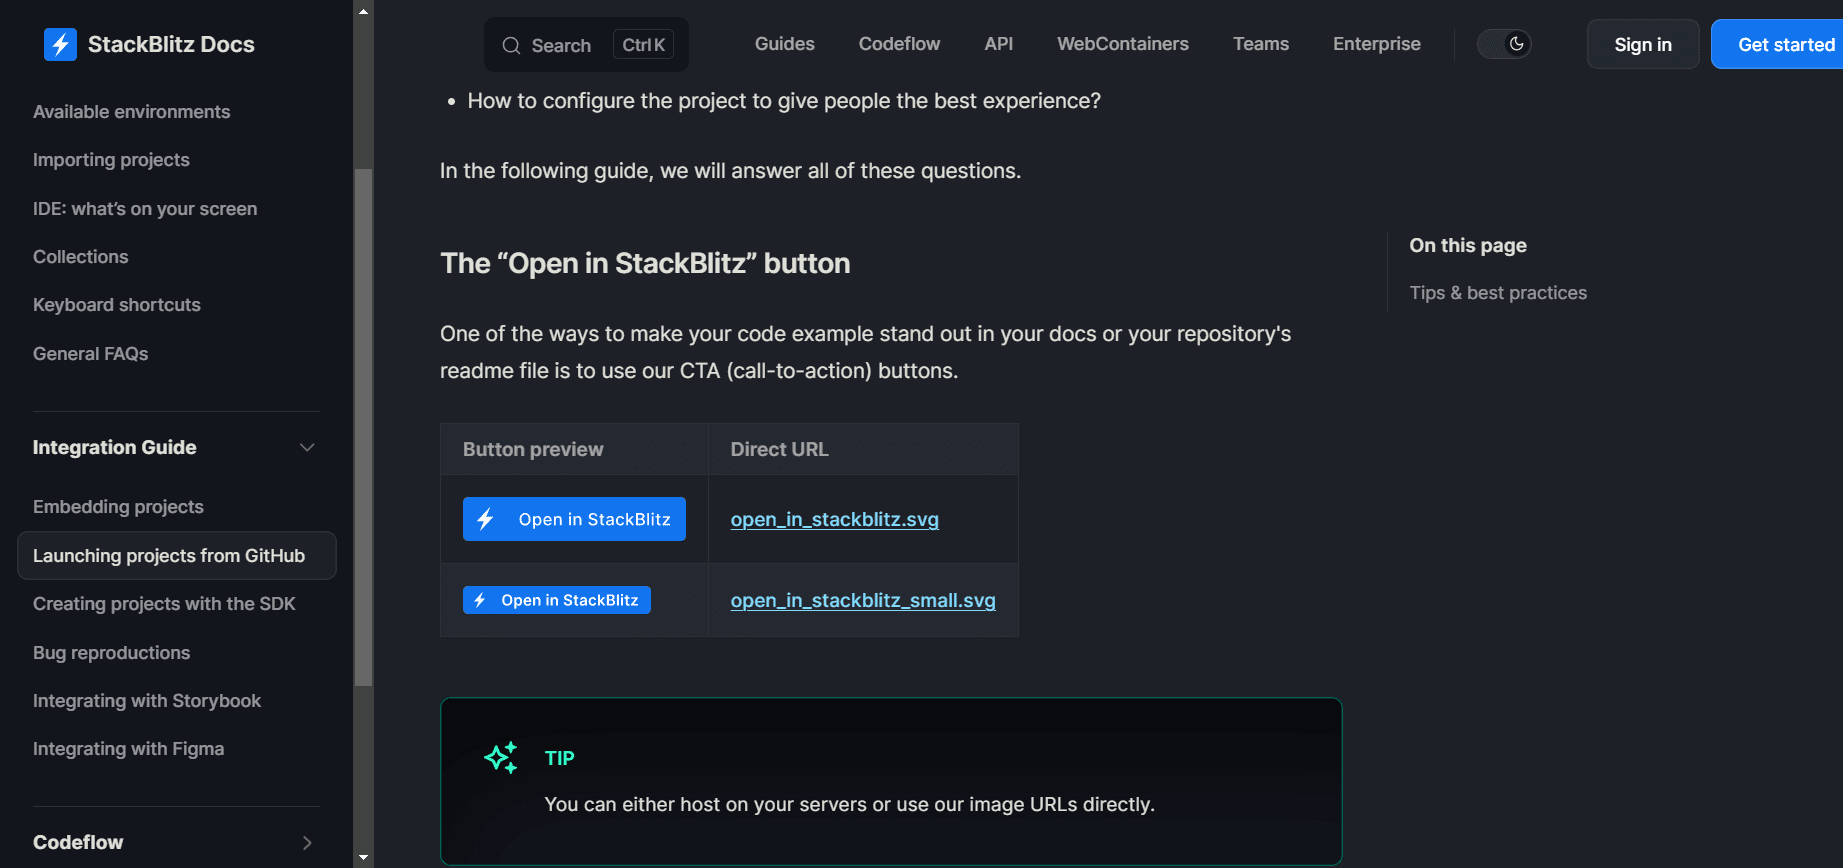Screen dimensions: 1843x868
Task: Open the Codeflow top nav item
Action: click(x=899, y=44)
